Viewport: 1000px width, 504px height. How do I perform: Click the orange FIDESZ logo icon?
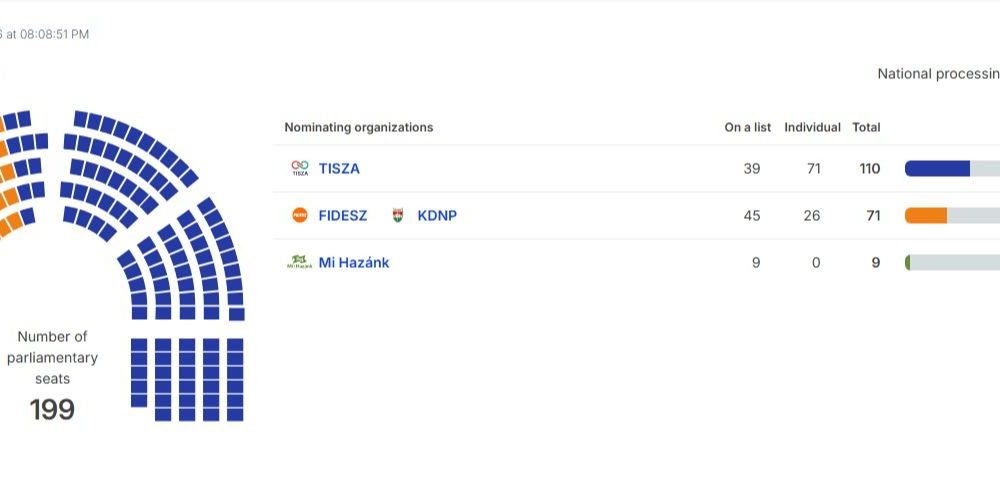click(300, 215)
